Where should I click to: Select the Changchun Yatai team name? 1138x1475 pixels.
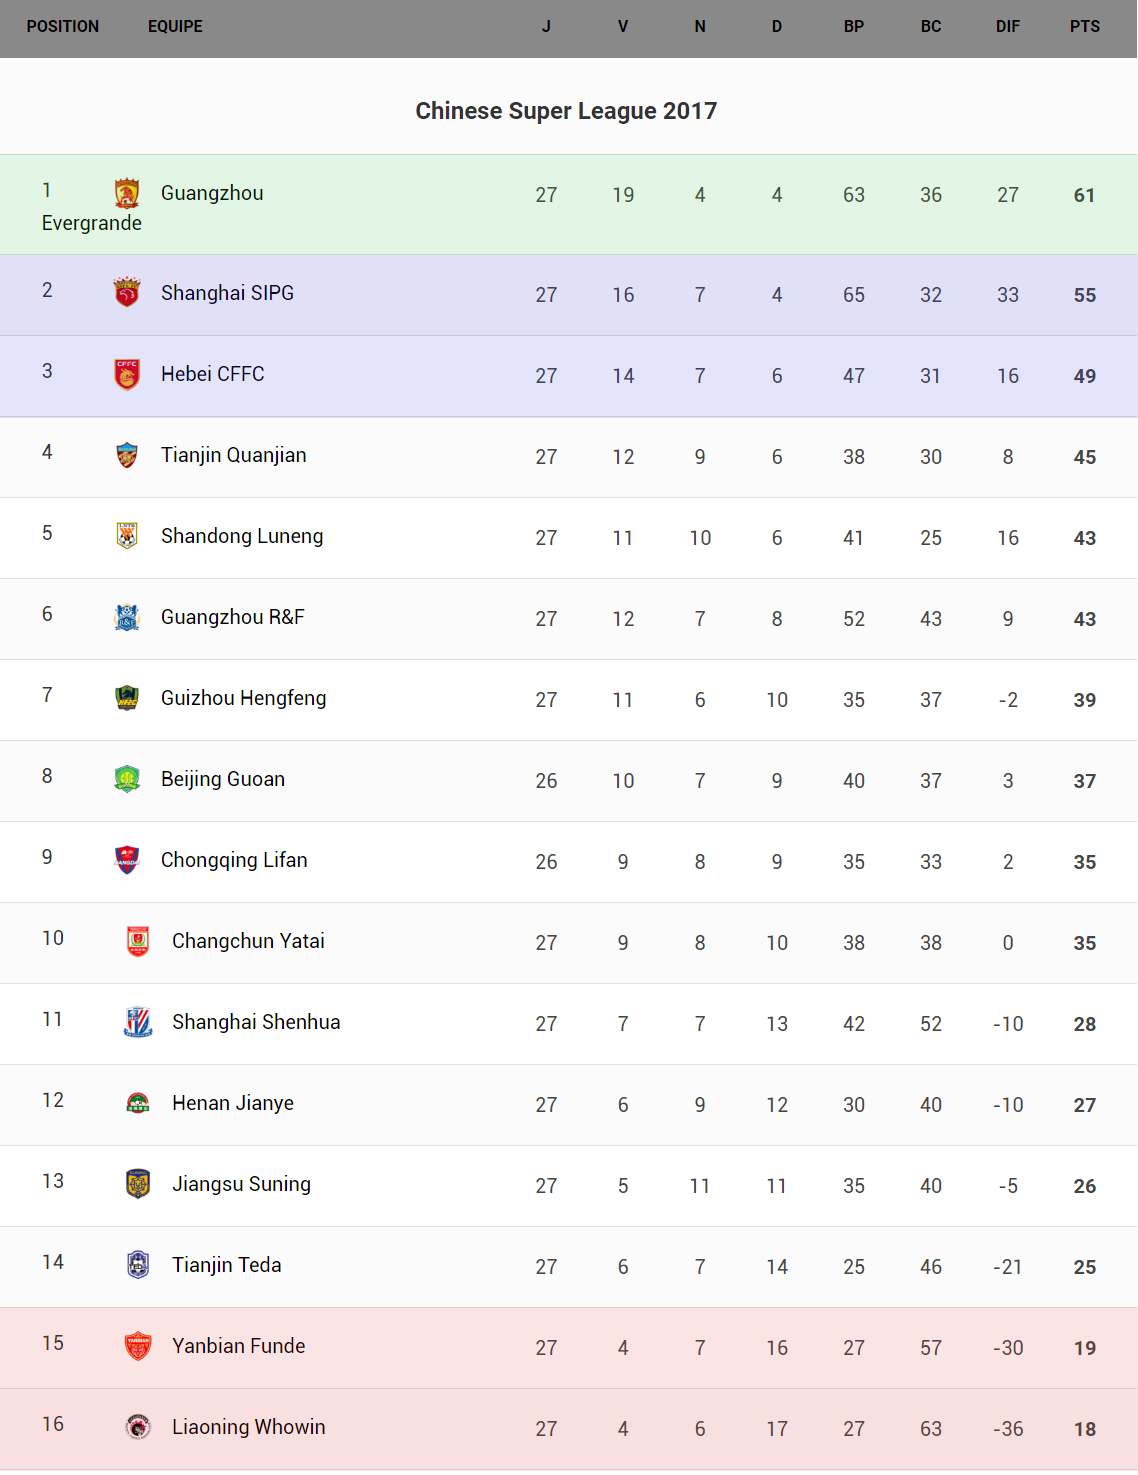[x=248, y=941]
